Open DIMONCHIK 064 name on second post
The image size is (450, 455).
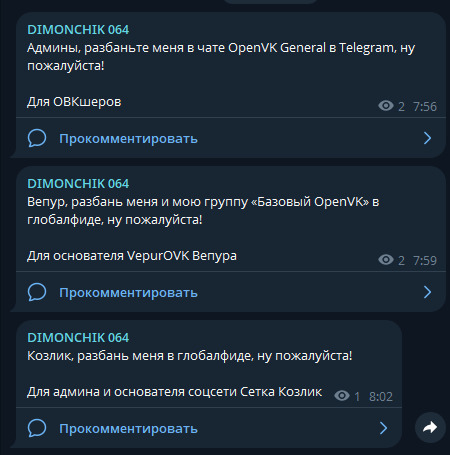point(78,184)
